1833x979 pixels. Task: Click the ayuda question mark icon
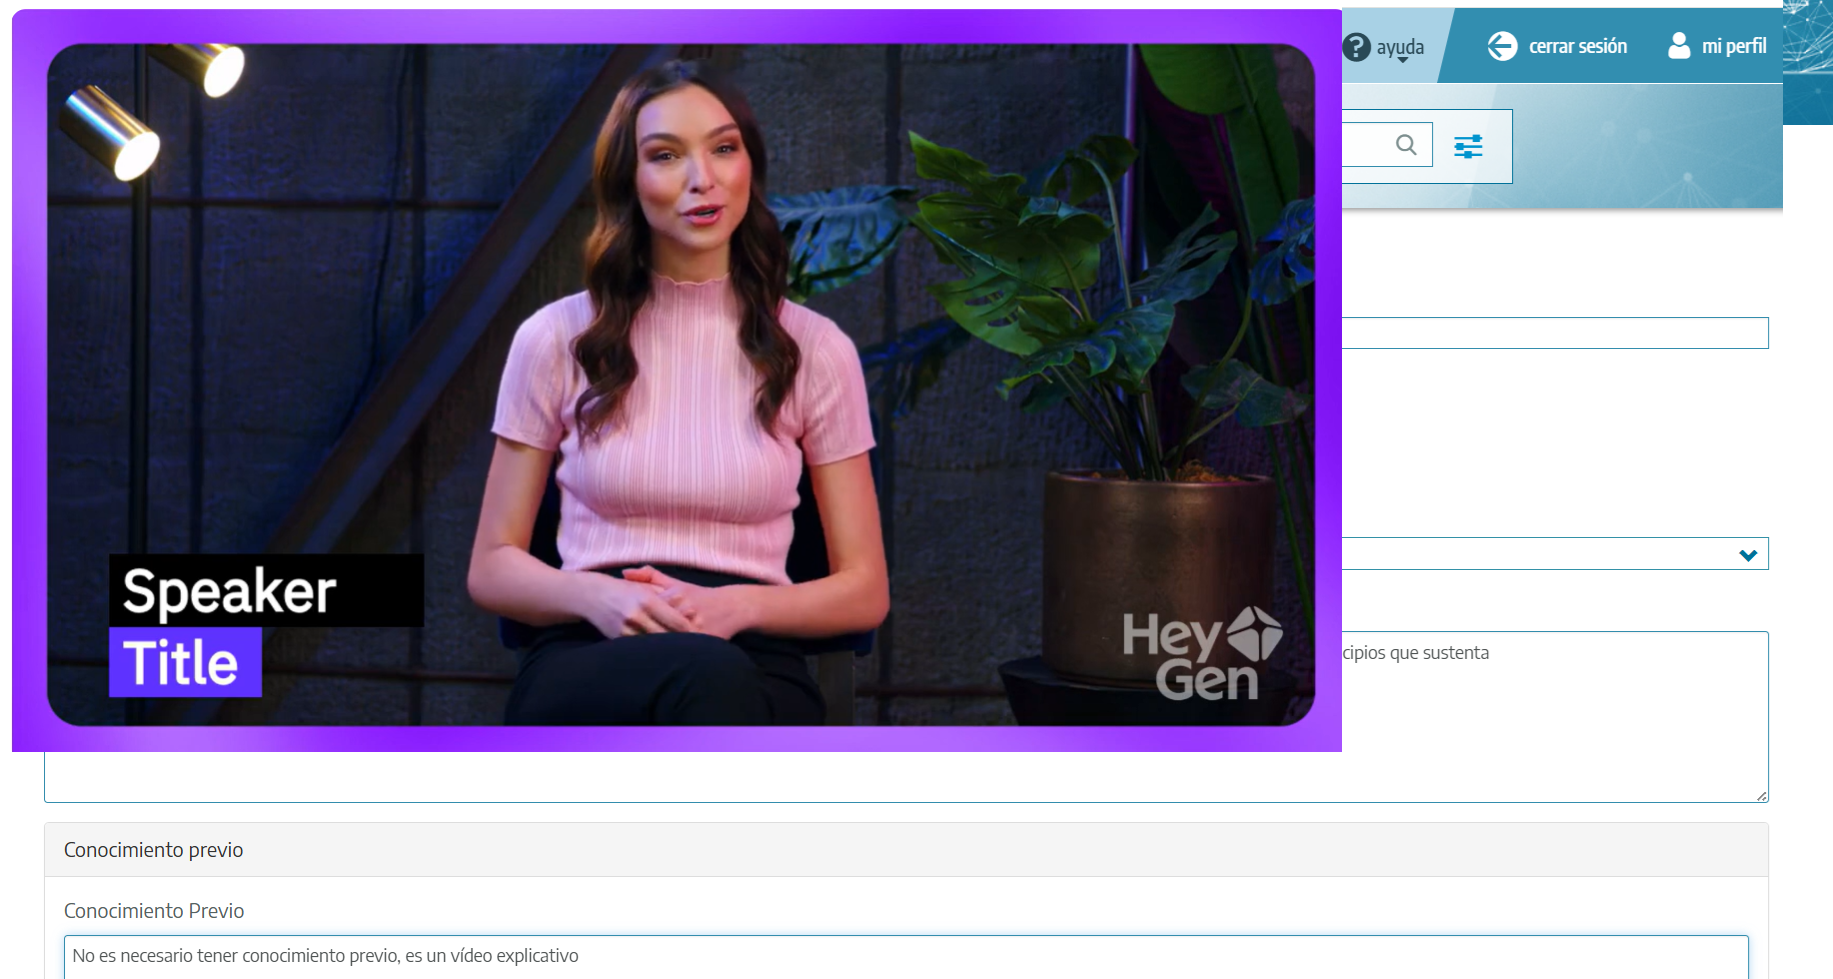pyautogui.click(x=1356, y=47)
